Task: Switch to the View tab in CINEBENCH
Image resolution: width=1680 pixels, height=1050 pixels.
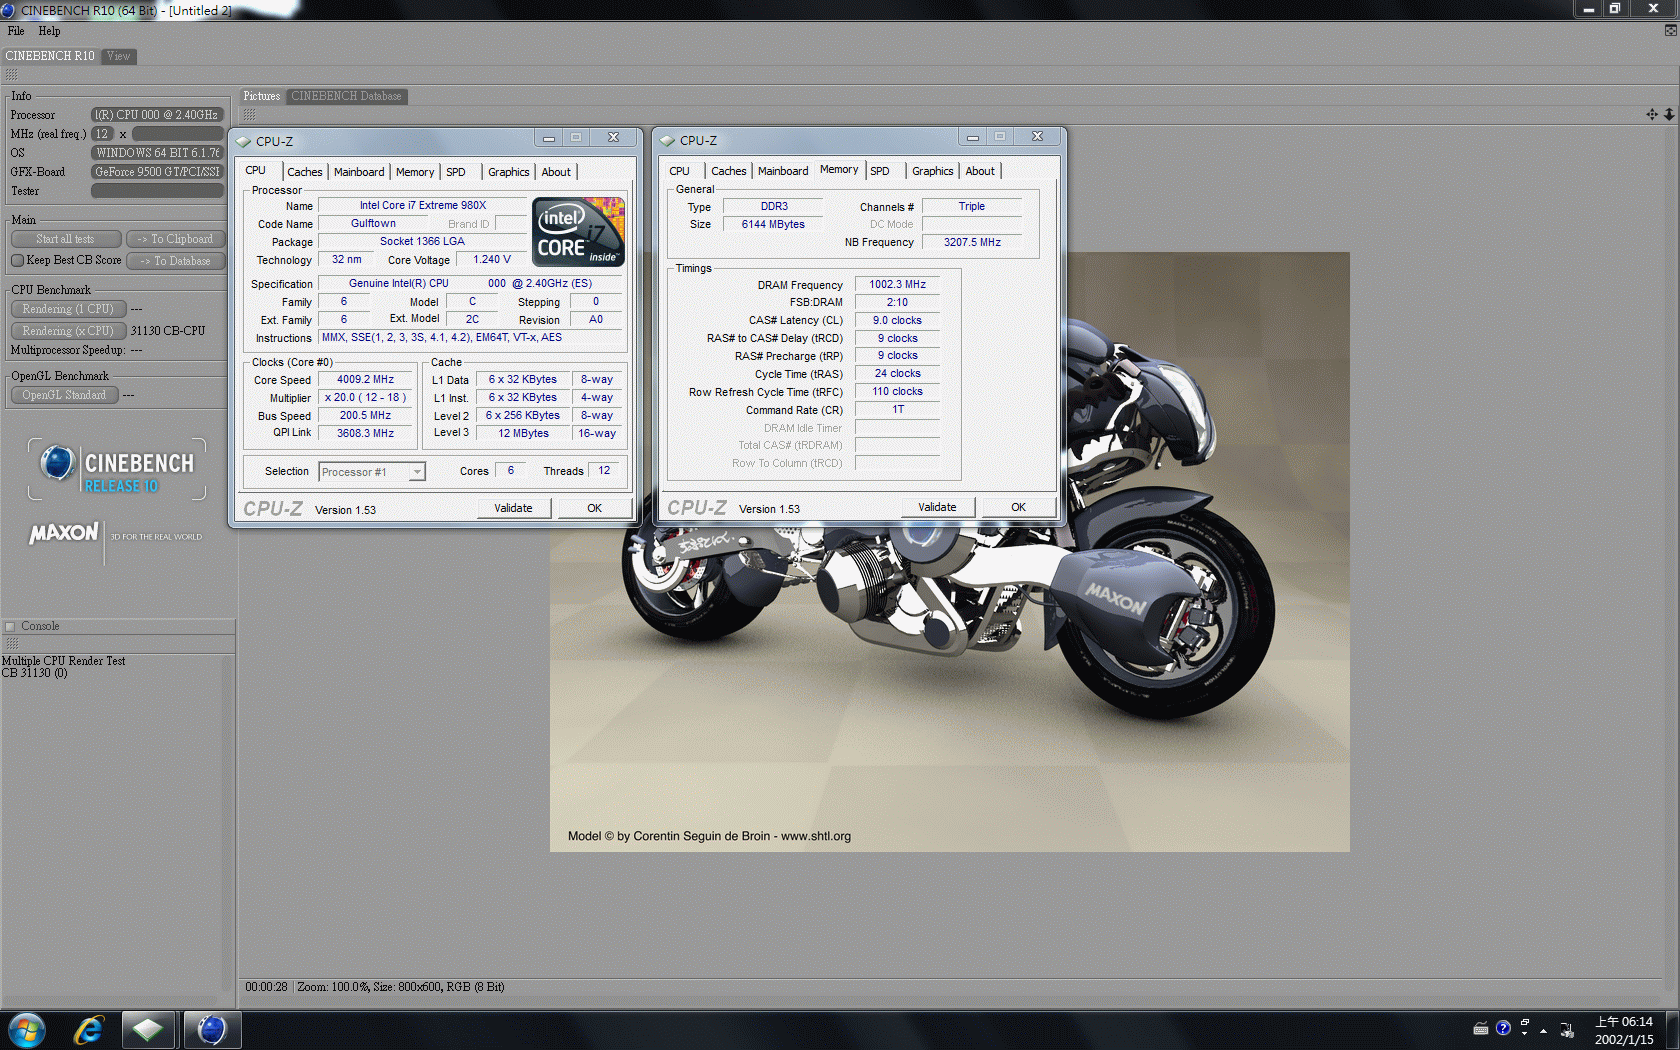Action: click(x=118, y=56)
